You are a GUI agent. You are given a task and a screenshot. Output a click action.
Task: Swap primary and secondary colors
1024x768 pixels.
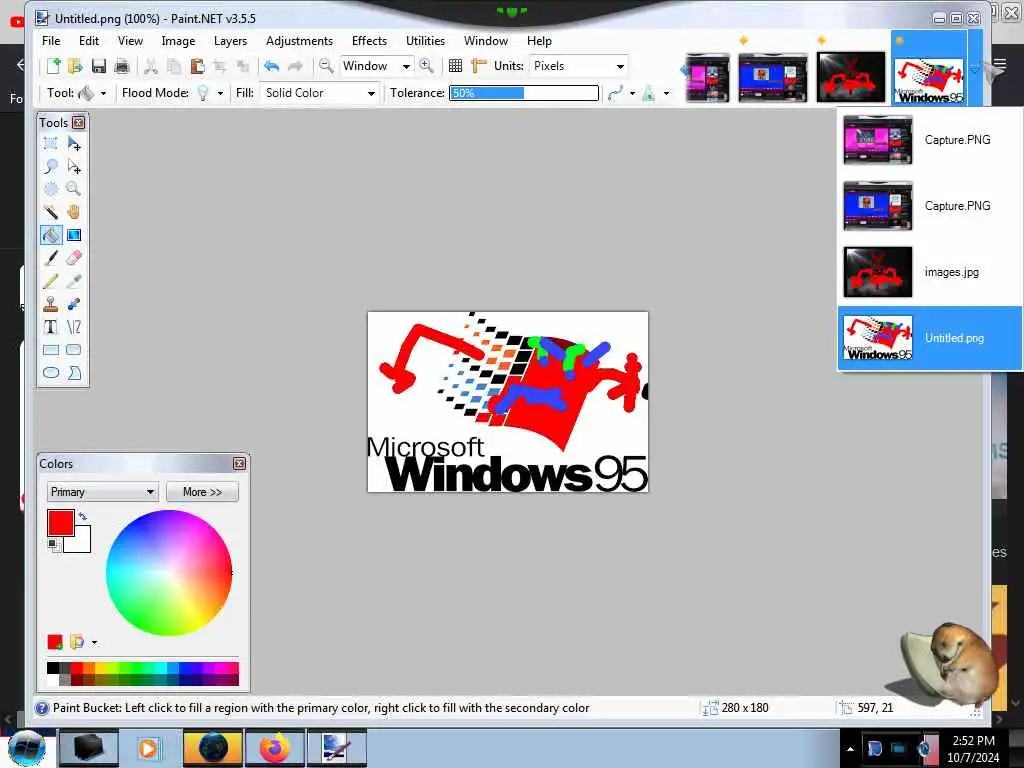coord(82,517)
